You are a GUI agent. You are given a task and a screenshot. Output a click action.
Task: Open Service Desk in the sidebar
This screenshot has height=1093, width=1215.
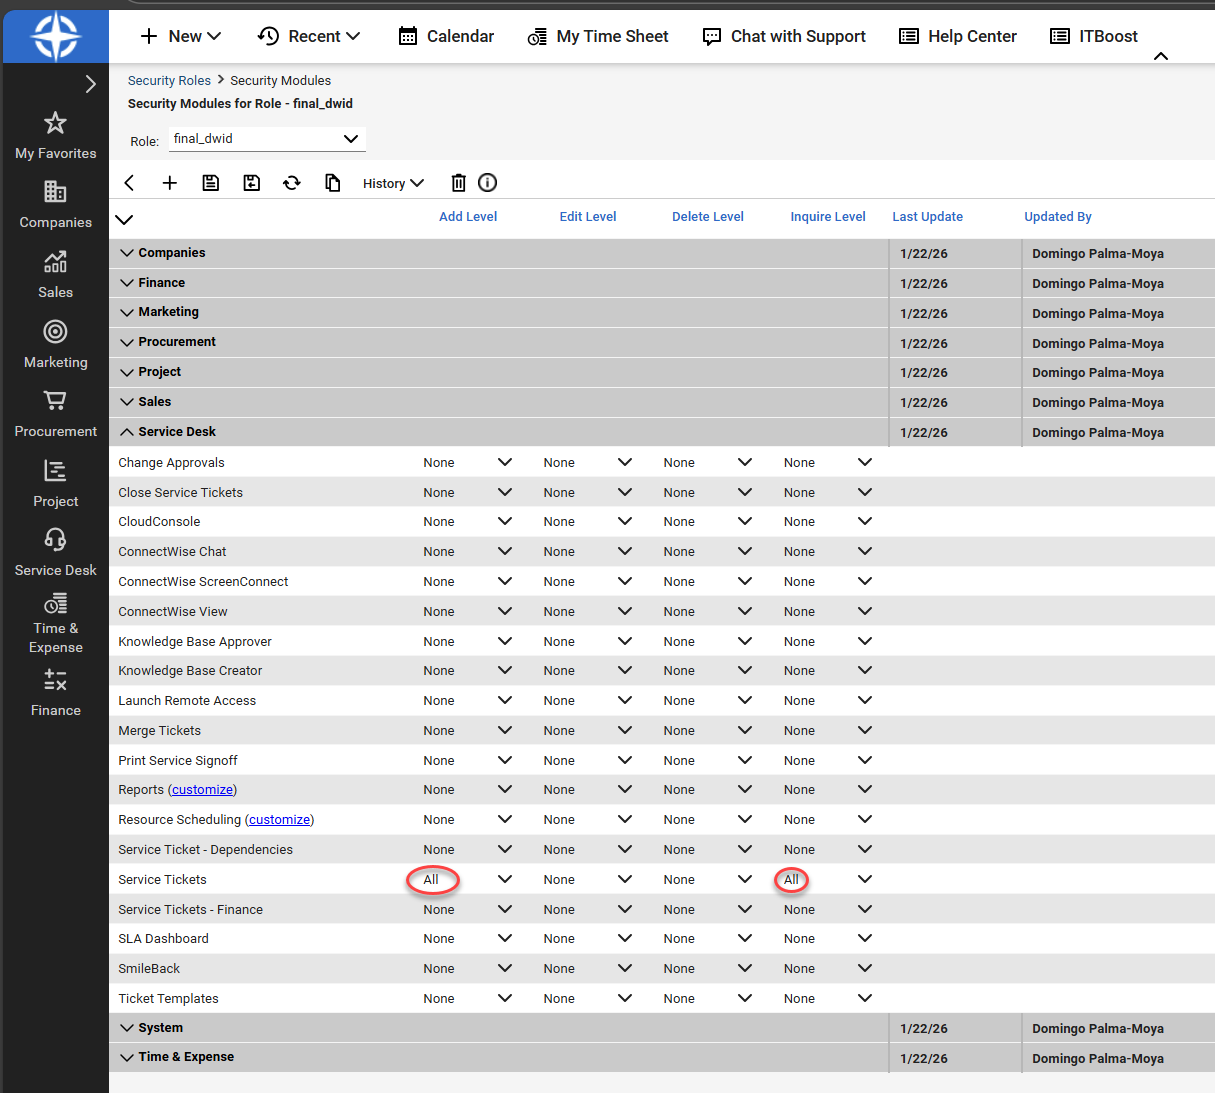[x=56, y=553]
